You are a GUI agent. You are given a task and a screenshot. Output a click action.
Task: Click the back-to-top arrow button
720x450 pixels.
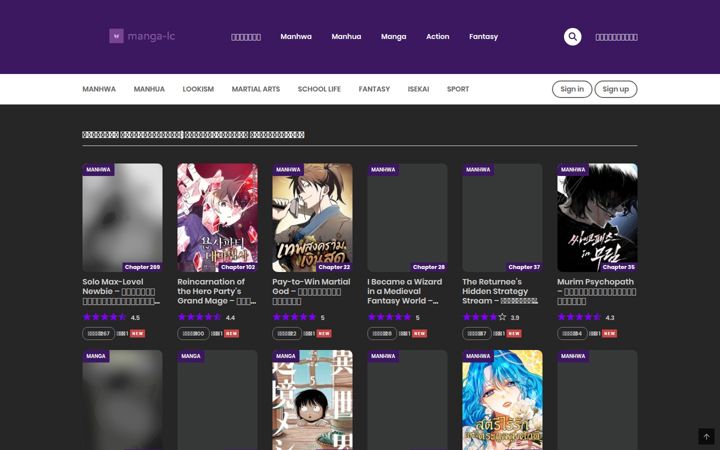[706, 436]
